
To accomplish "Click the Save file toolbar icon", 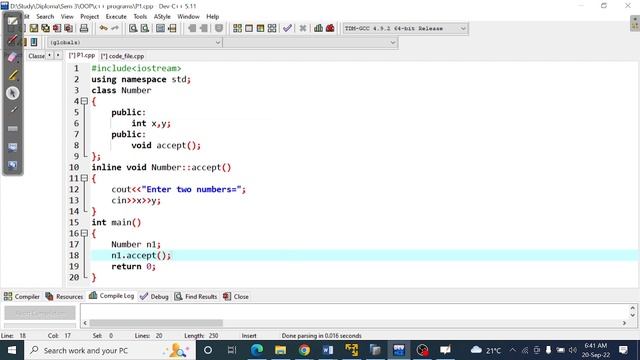I will point(34,28).
